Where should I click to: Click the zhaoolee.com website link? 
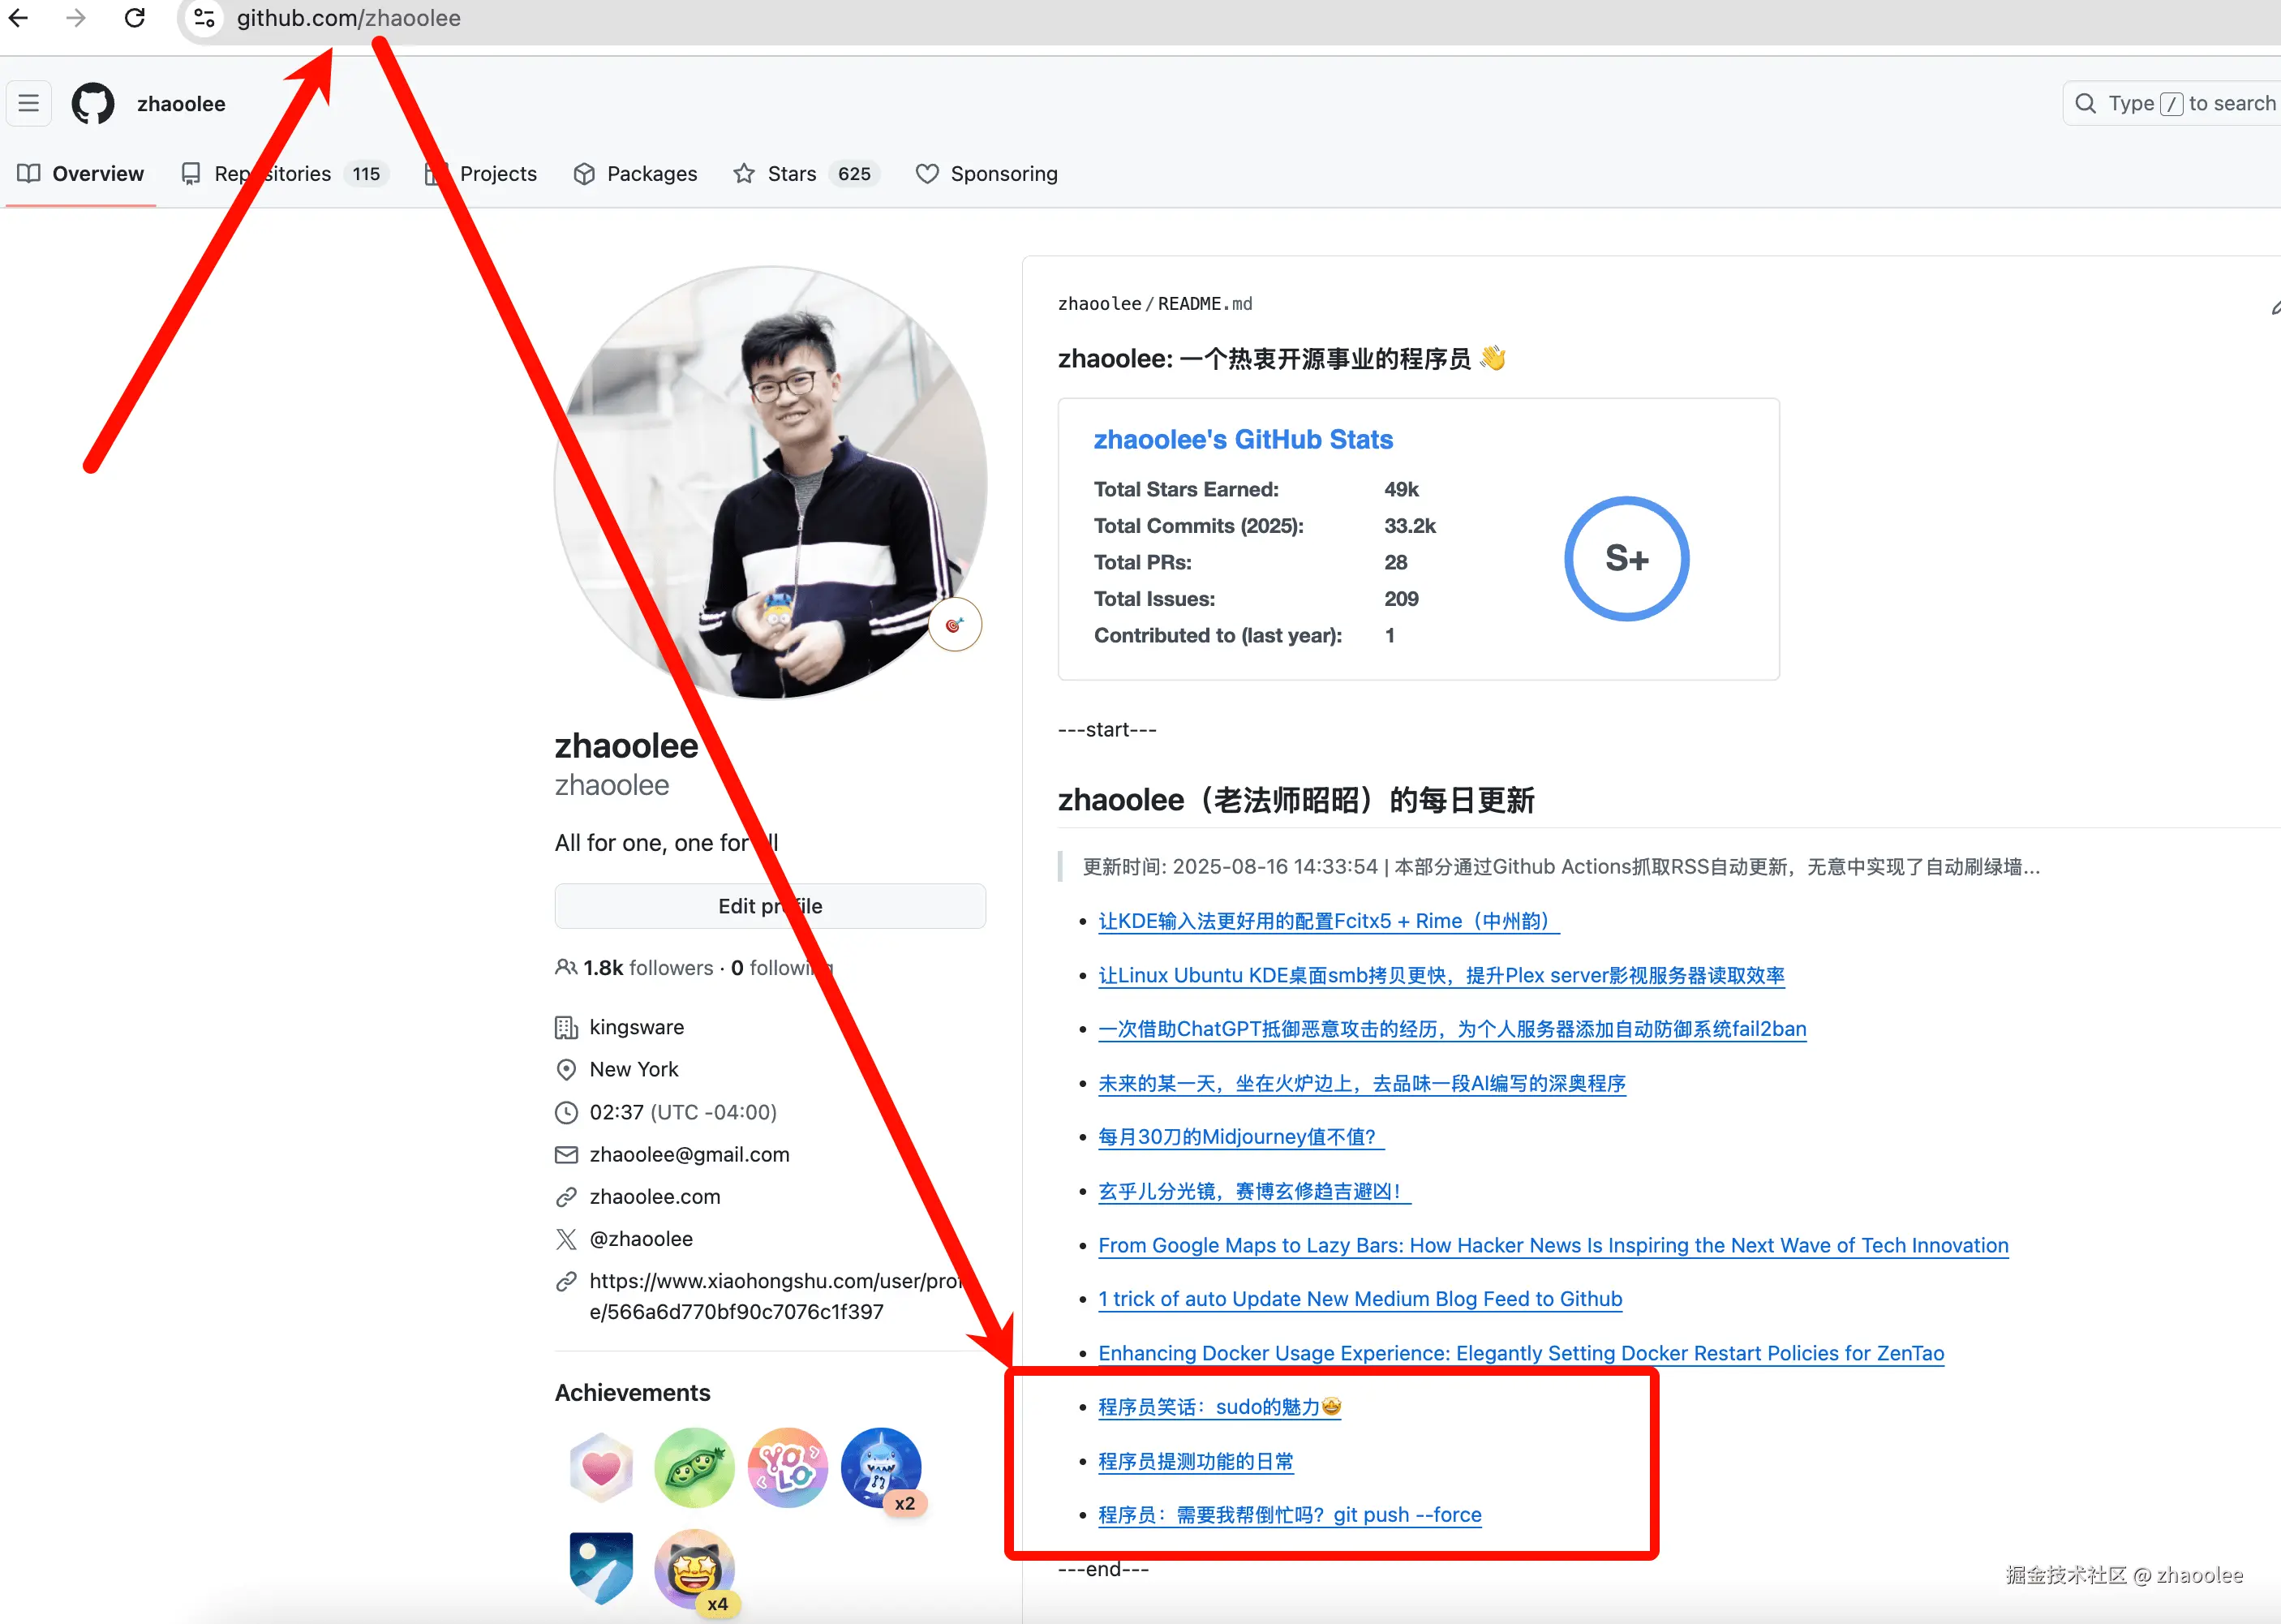coord(654,1196)
